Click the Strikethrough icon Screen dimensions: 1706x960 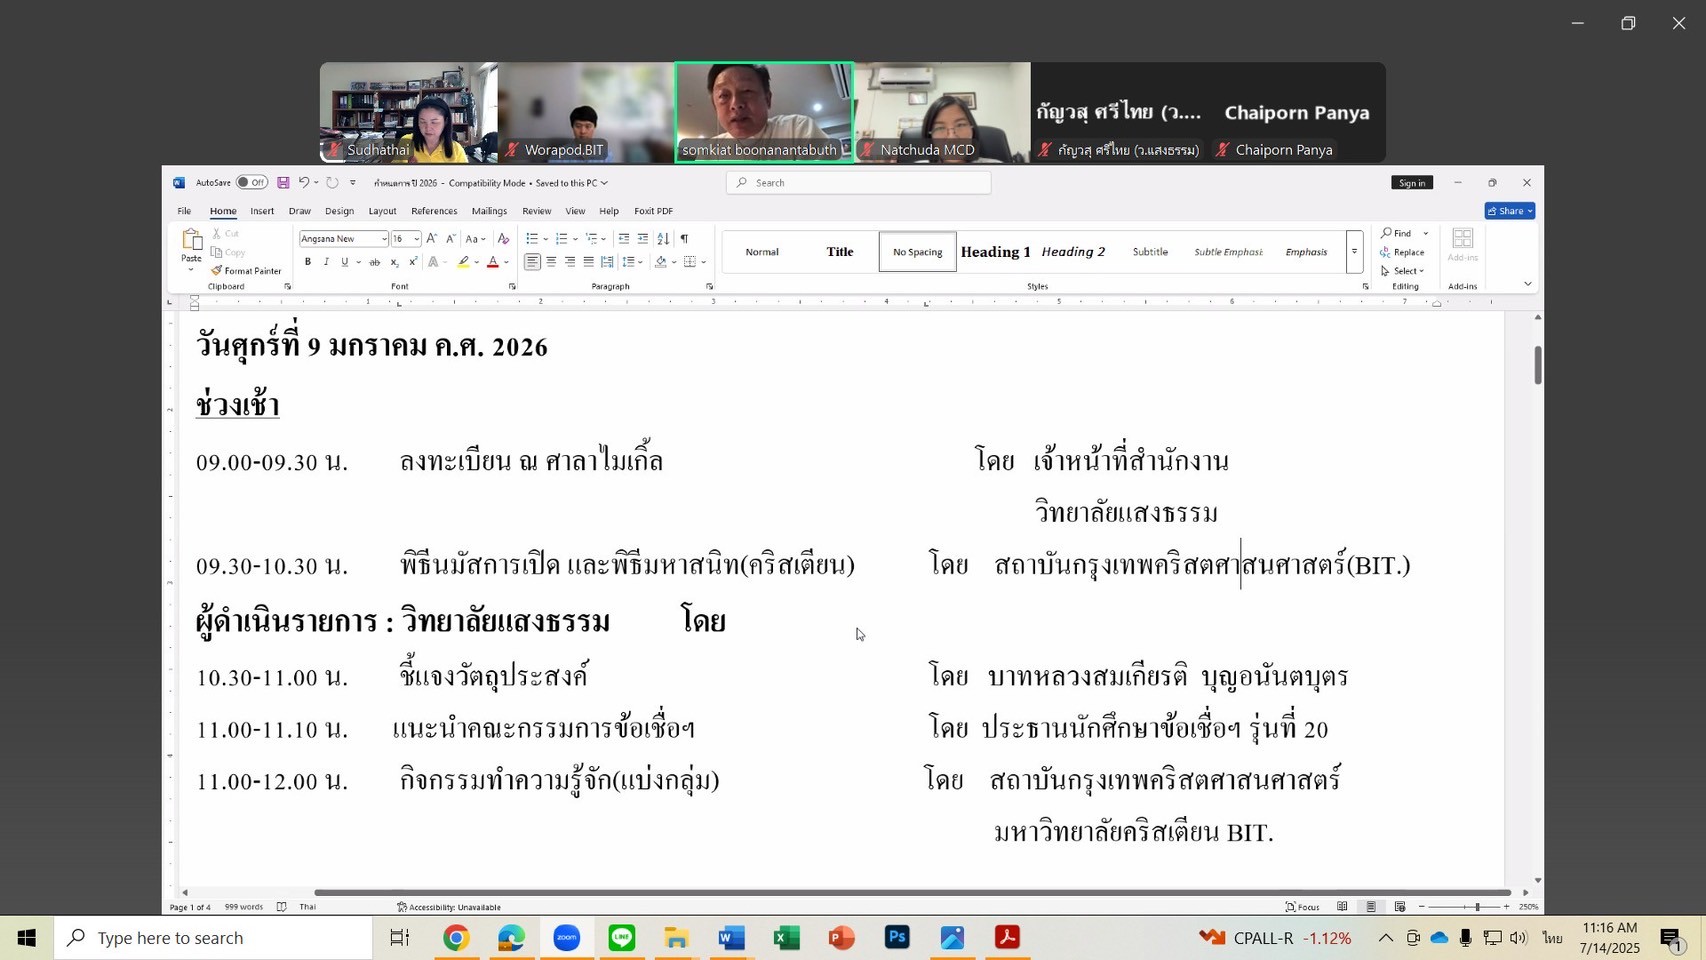(x=375, y=262)
